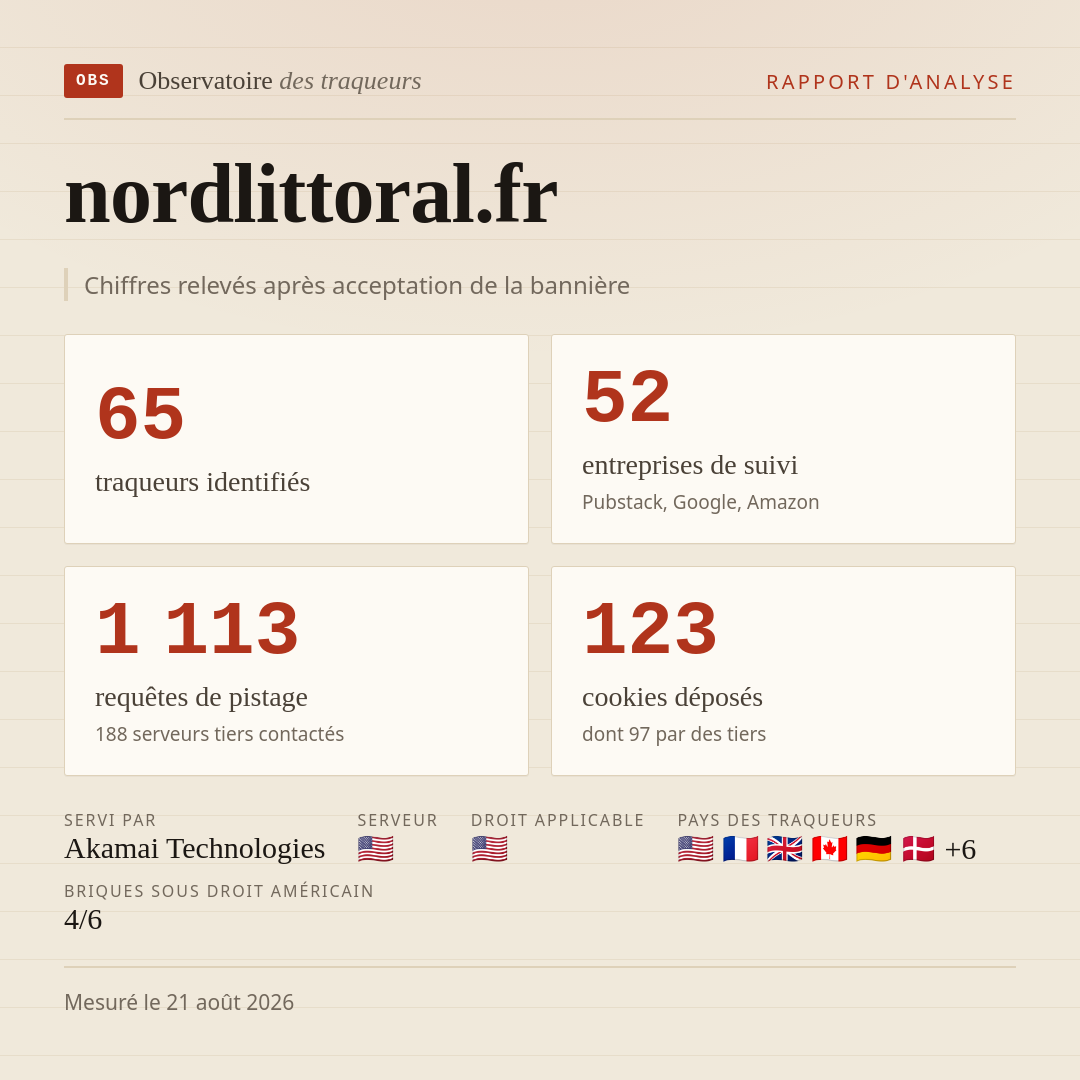Click the 'requêtes de pistage' label

tap(201, 697)
